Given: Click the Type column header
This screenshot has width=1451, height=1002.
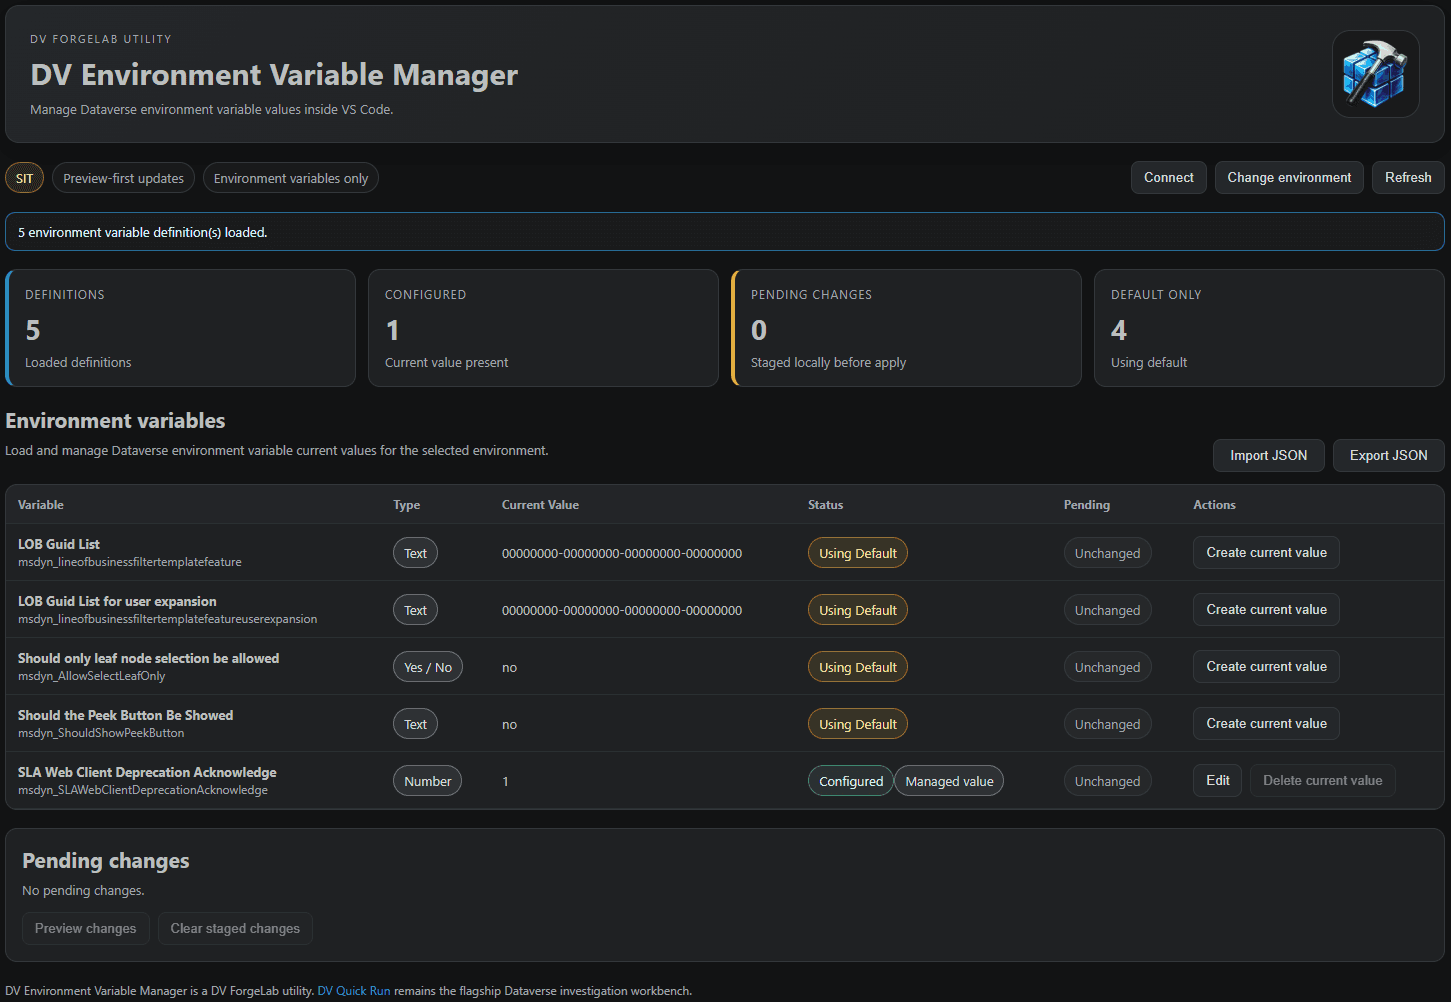Looking at the screenshot, I should (x=406, y=505).
